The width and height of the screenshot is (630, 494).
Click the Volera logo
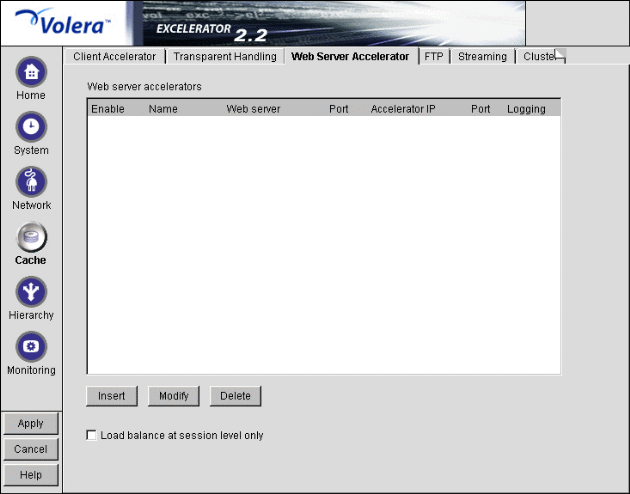point(63,22)
